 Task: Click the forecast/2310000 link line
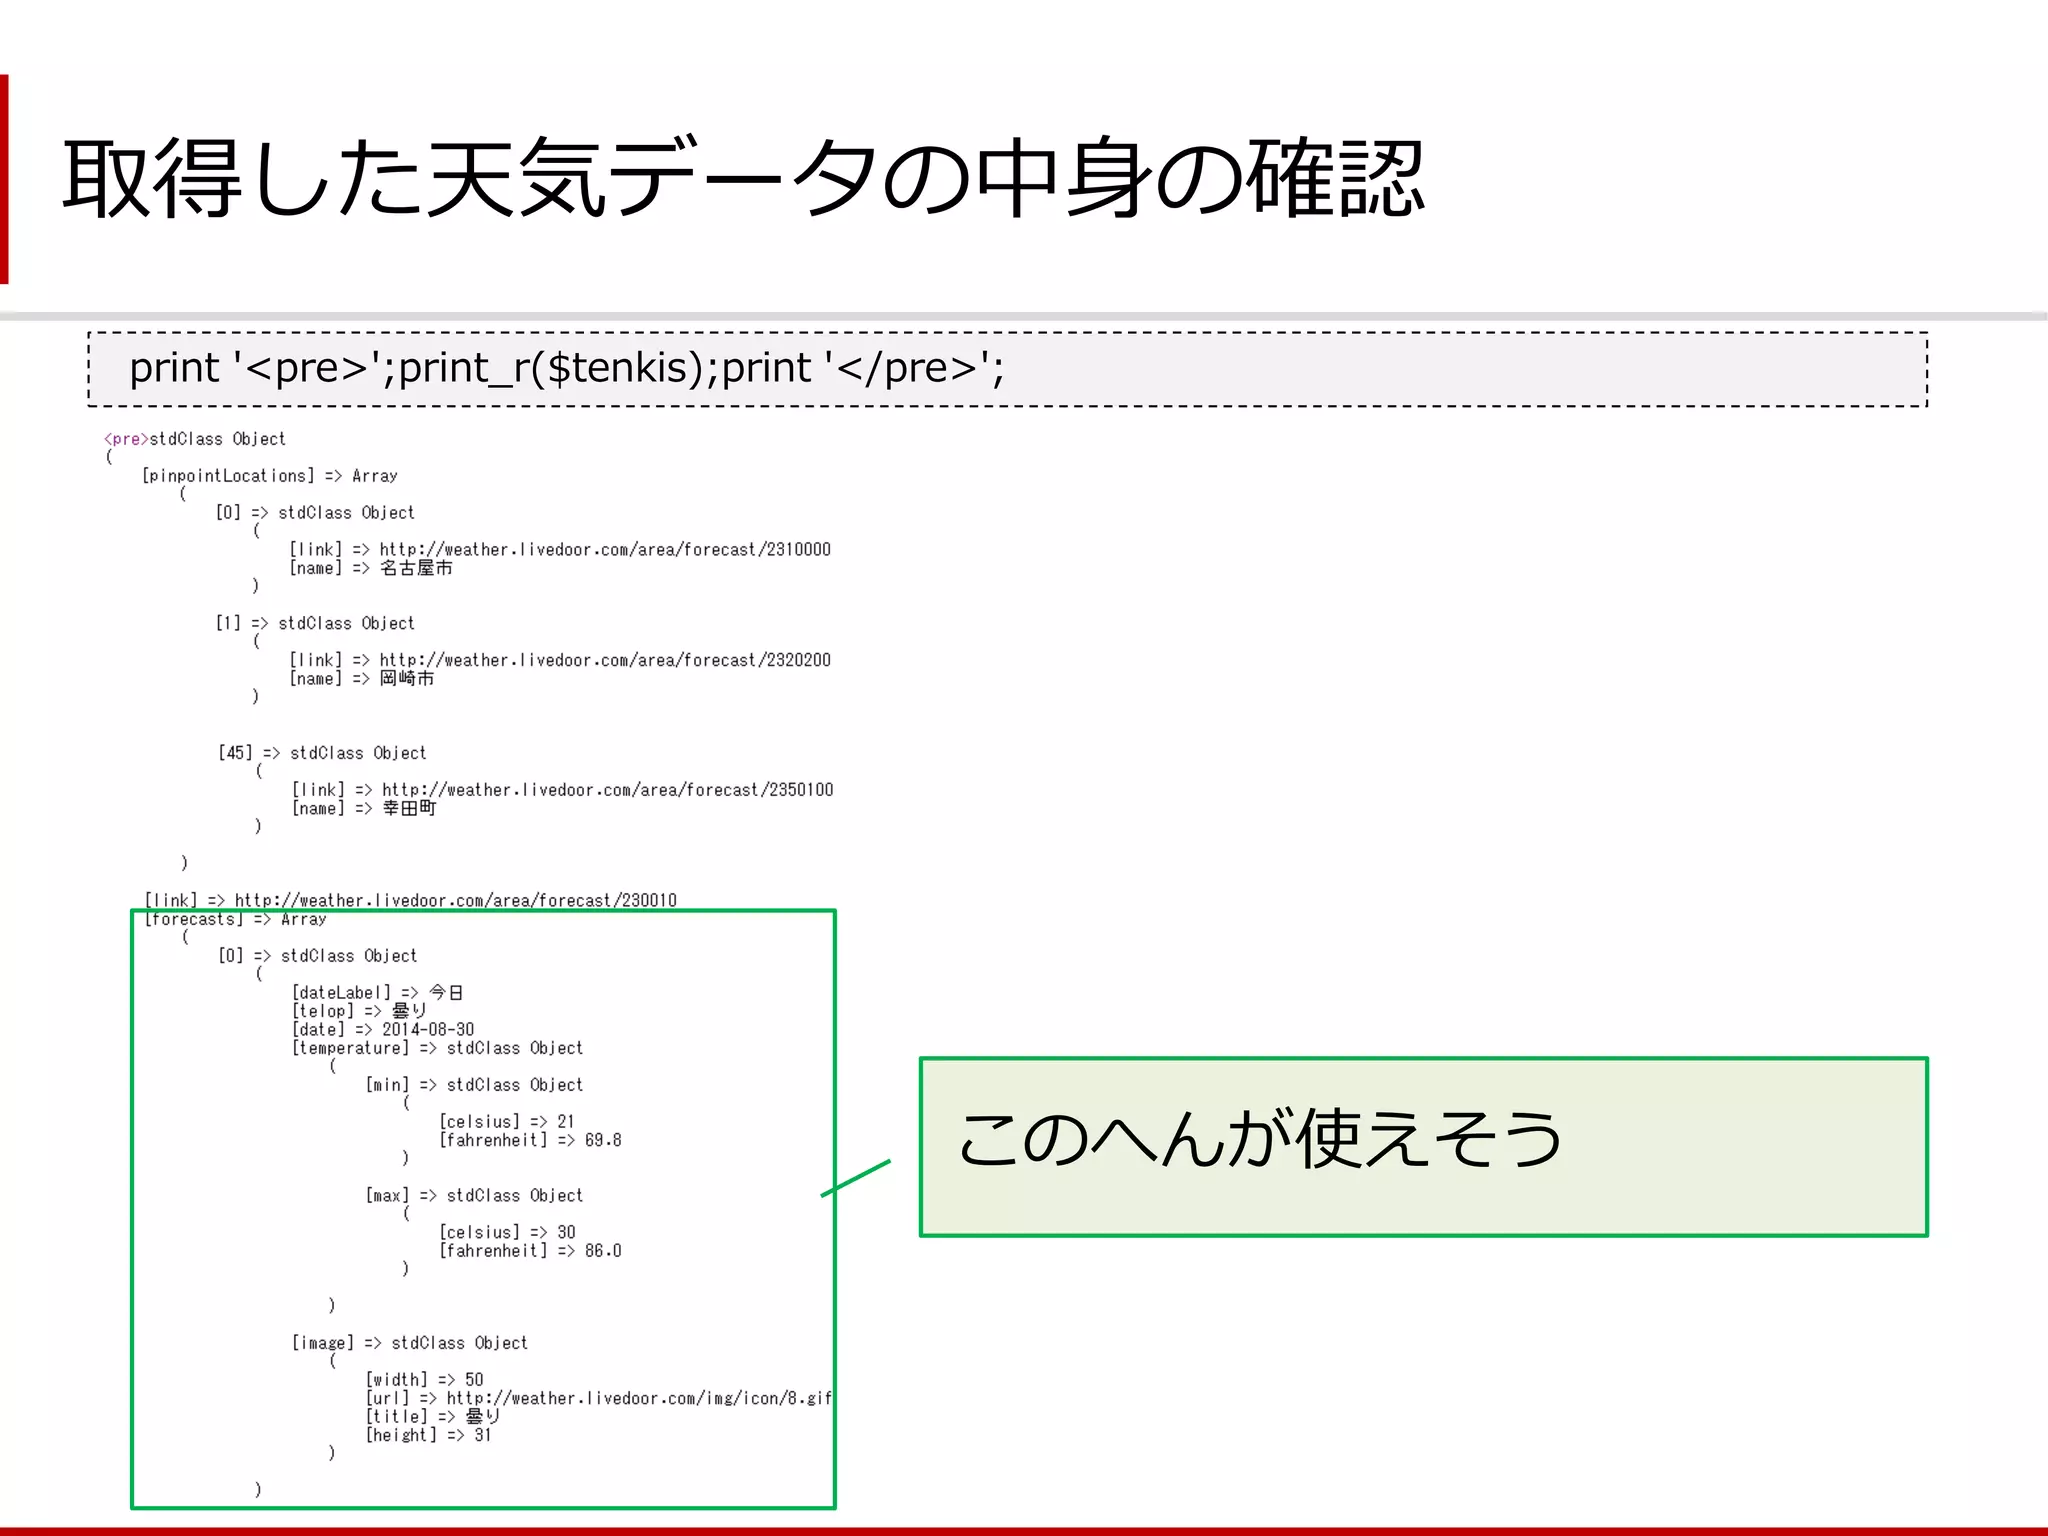click(560, 550)
